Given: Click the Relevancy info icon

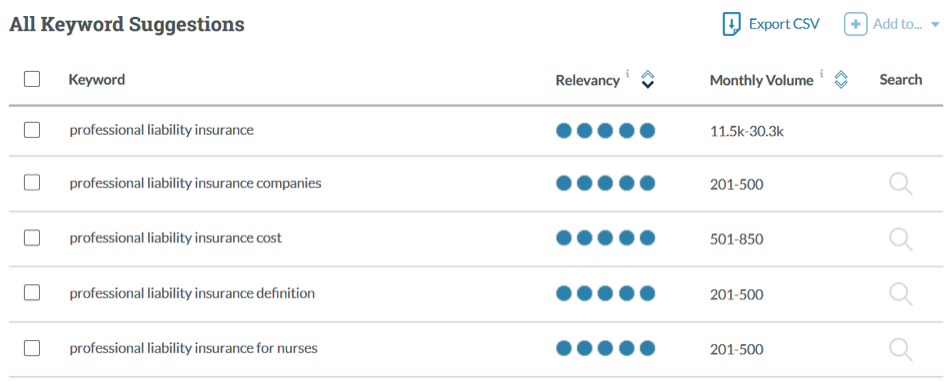Looking at the screenshot, I should (627, 74).
